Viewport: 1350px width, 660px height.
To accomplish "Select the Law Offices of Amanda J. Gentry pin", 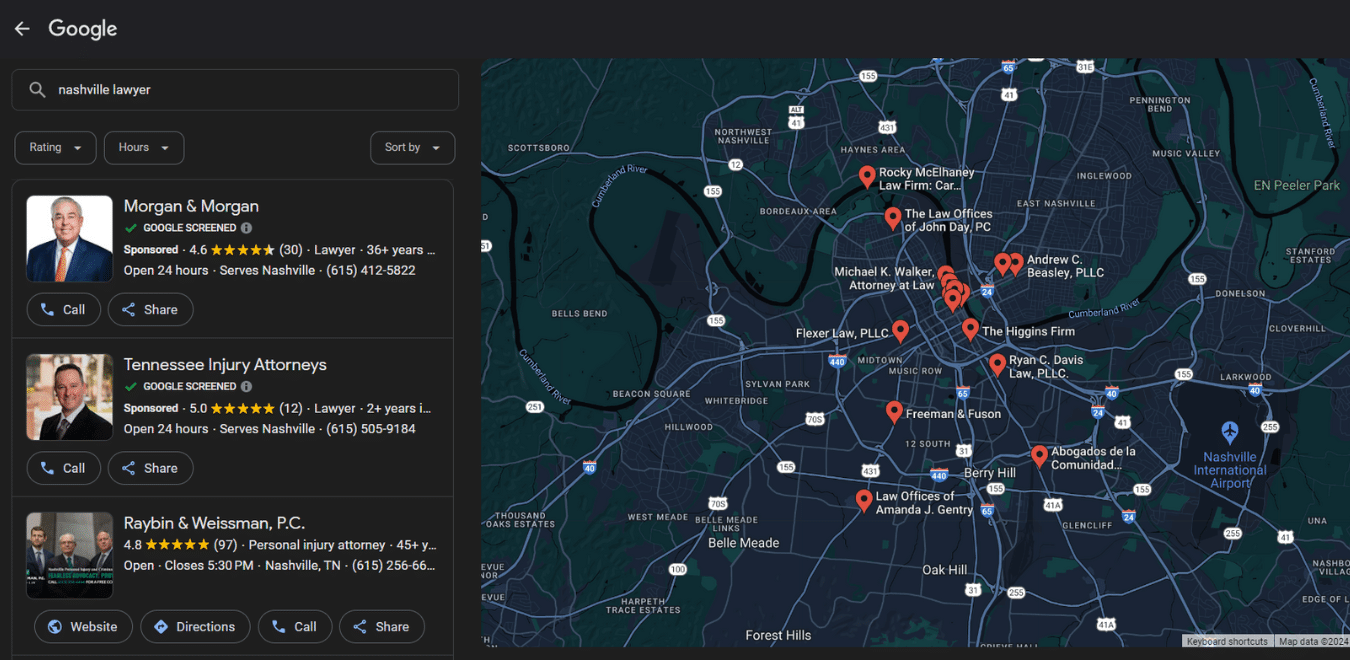I will [x=864, y=501].
